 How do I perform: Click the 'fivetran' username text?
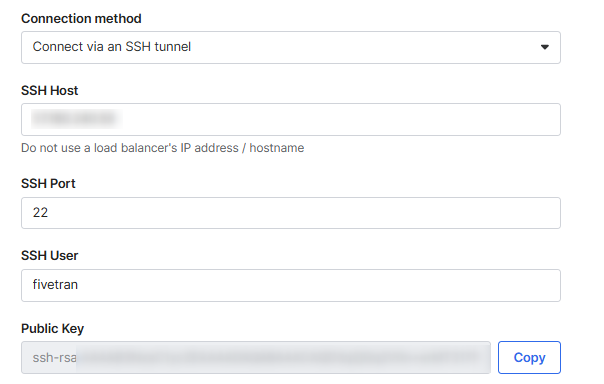55,285
